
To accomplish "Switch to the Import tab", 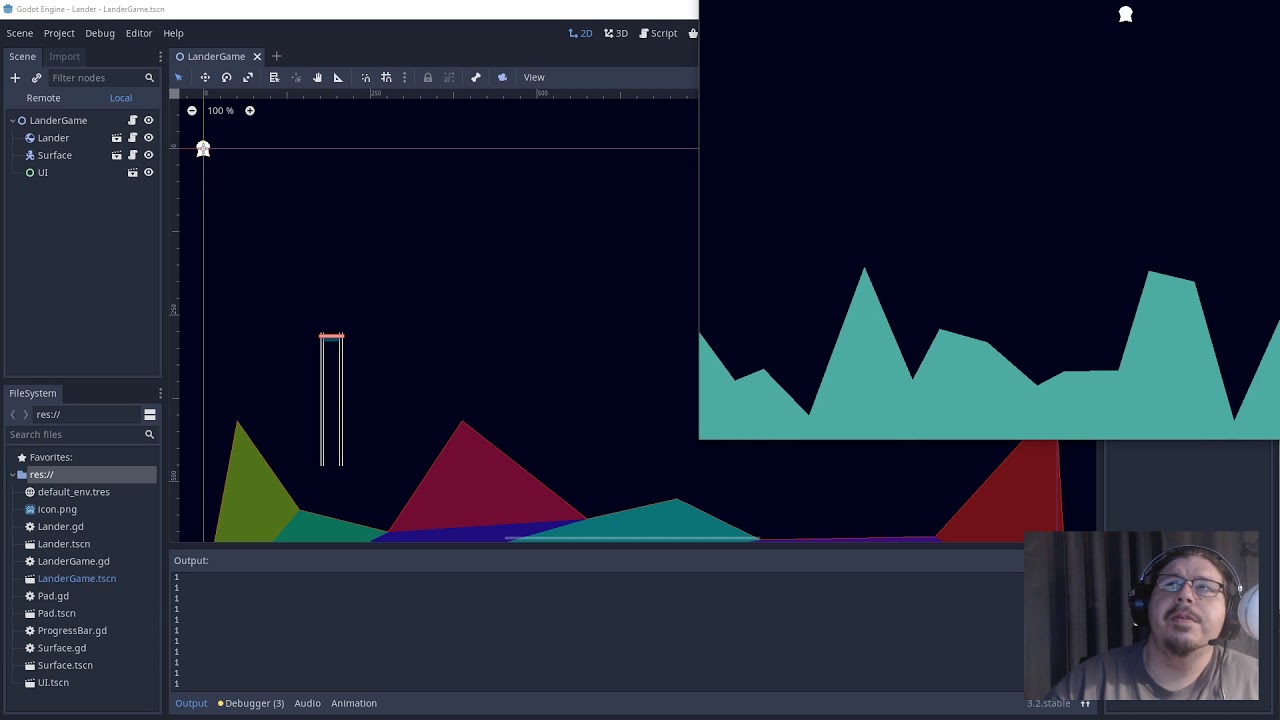I will (x=64, y=57).
